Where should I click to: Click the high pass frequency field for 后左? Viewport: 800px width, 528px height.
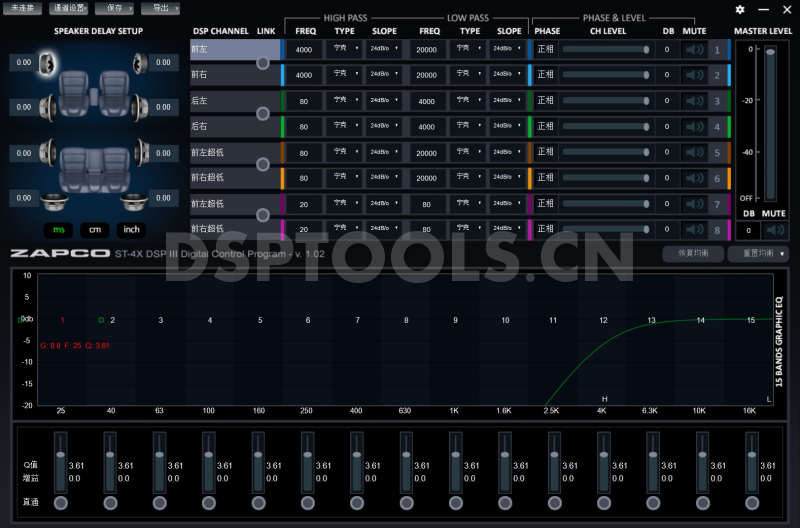point(304,102)
